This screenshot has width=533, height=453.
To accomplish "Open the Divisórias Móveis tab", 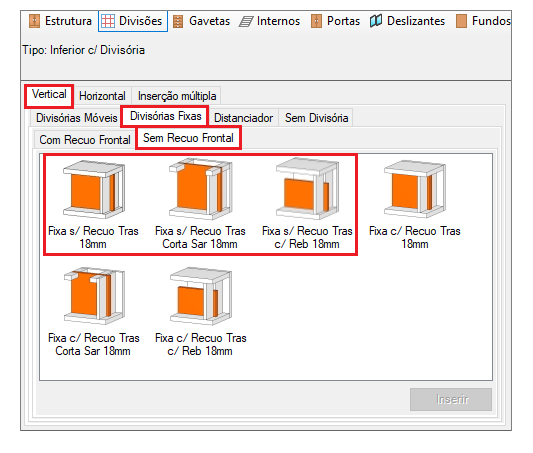I will click(76, 118).
